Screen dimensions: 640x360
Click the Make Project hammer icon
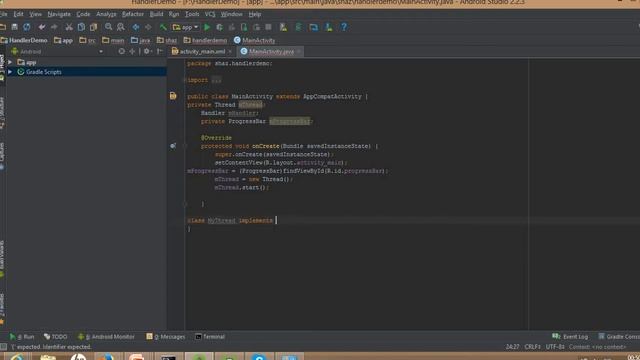[x=163, y=27]
